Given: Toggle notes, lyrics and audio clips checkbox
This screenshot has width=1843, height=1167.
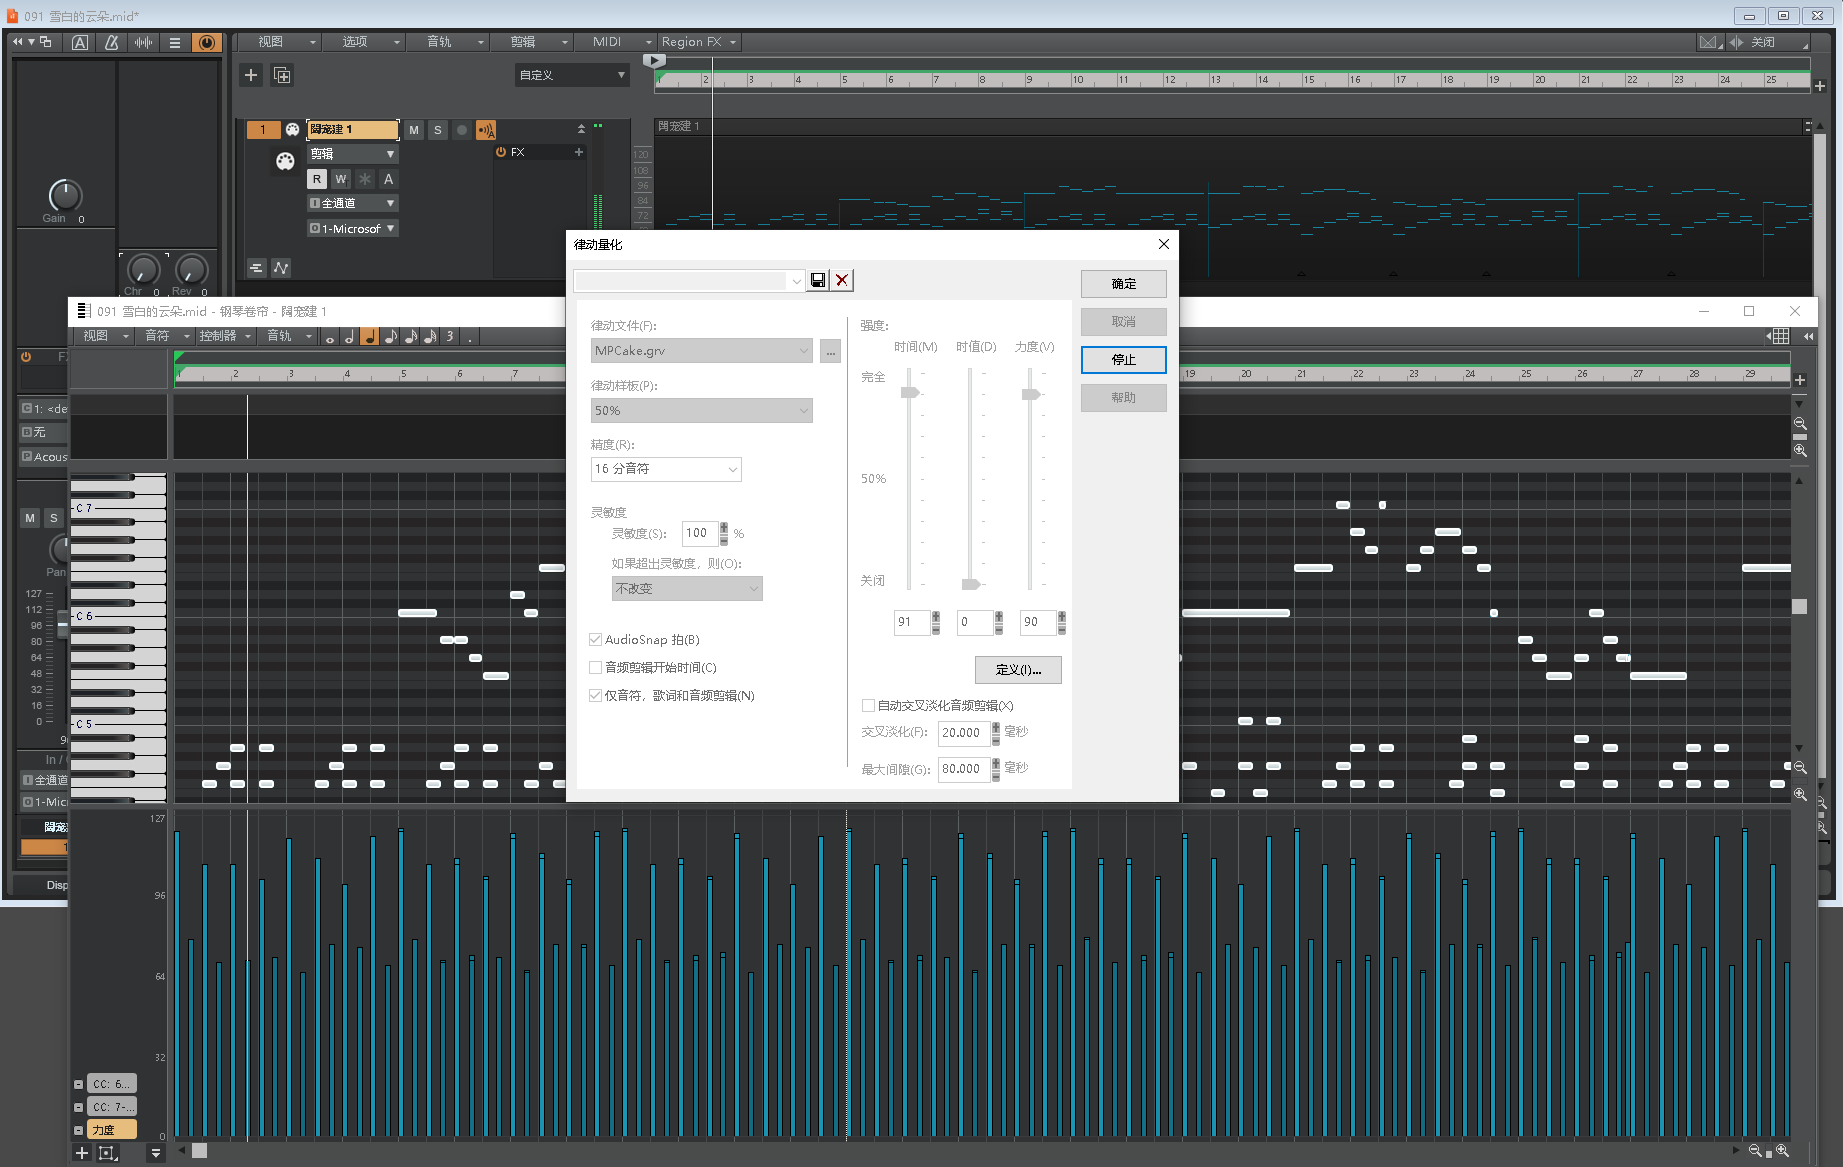Looking at the screenshot, I should click(x=596, y=696).
